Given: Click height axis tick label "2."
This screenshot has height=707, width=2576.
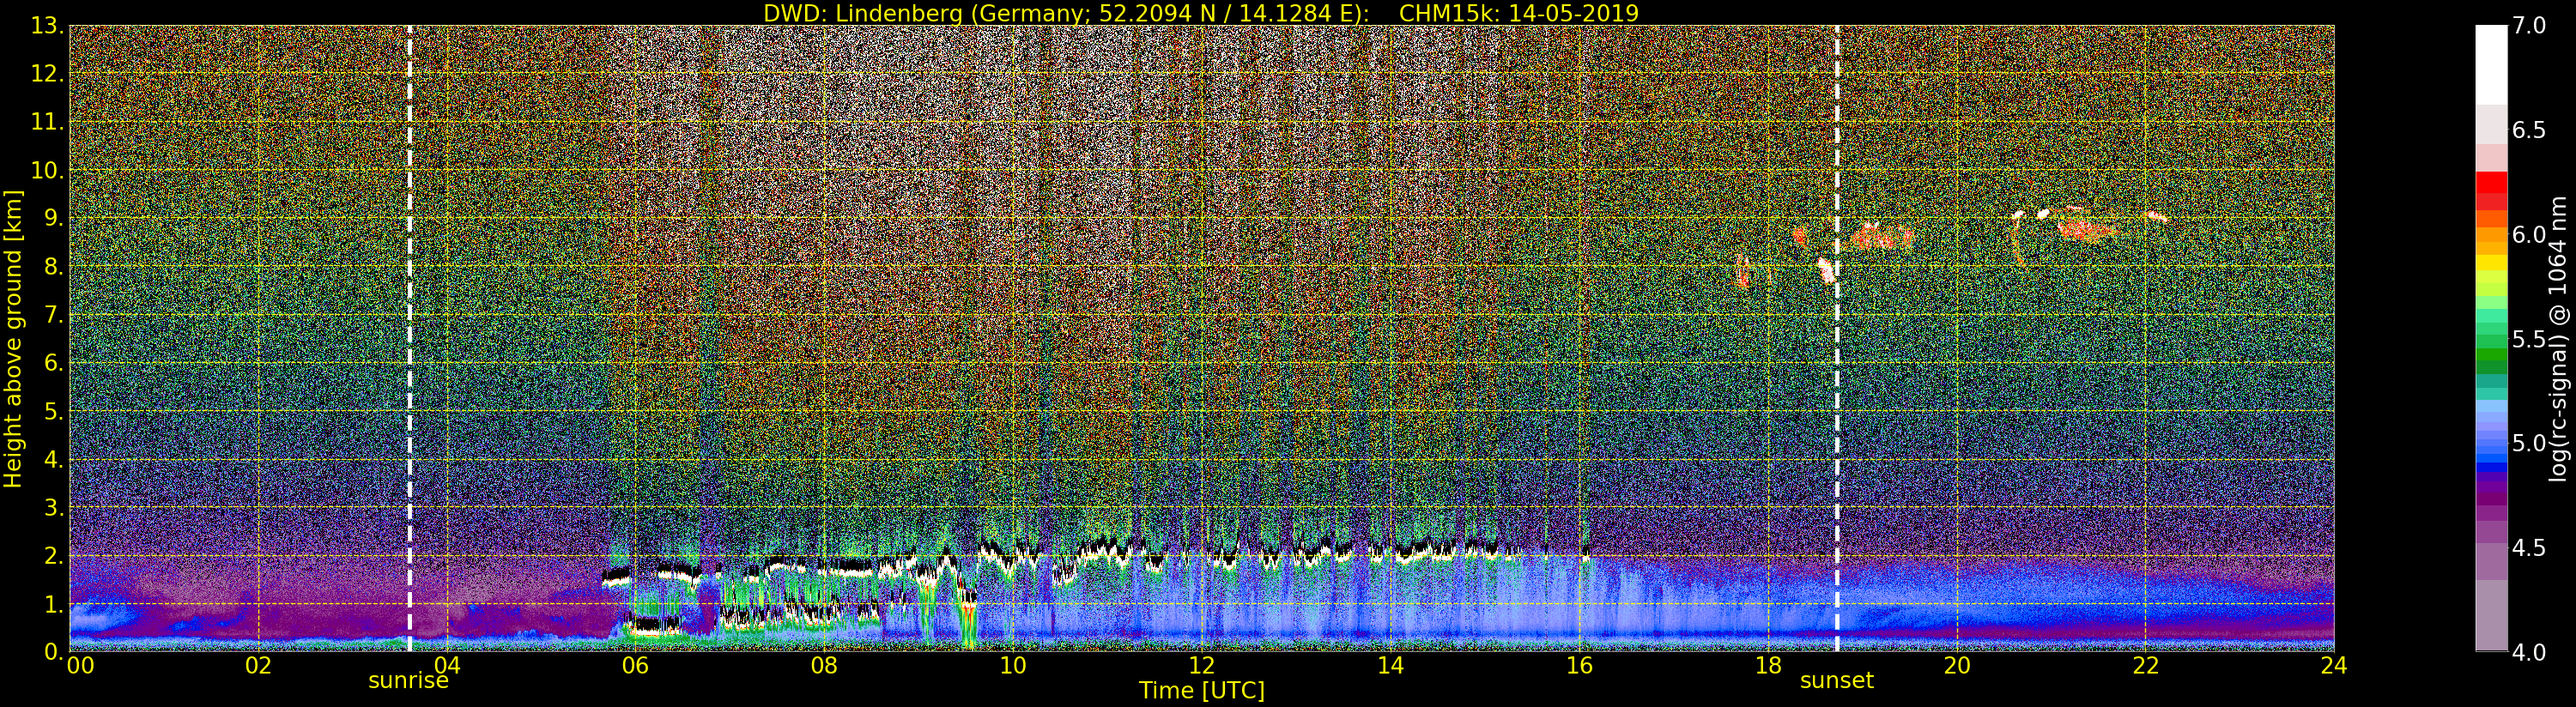Looking at the screenshot, I should click(53, 556).
